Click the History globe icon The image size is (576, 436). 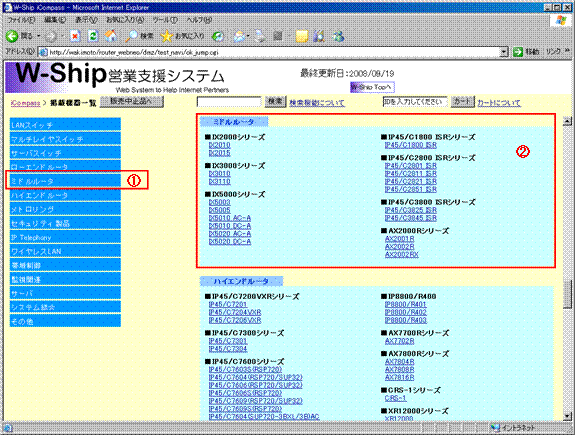[218, 36]
